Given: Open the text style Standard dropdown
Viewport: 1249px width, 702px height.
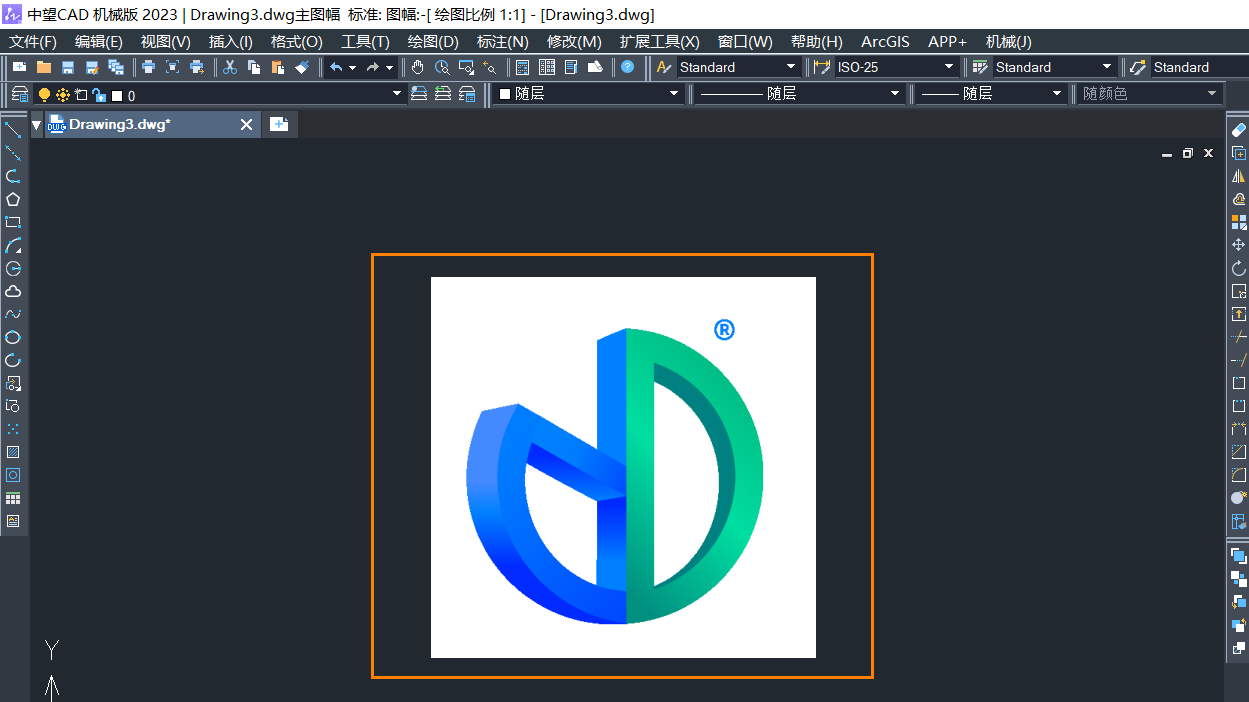Looking at the screenshot, I should 791,67.
